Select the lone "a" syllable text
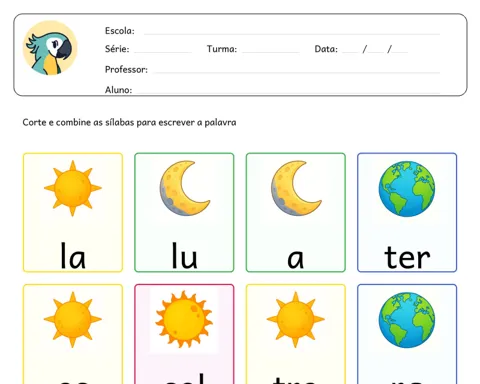Screen dimensions: 480x384 click(x=296, y=259)
